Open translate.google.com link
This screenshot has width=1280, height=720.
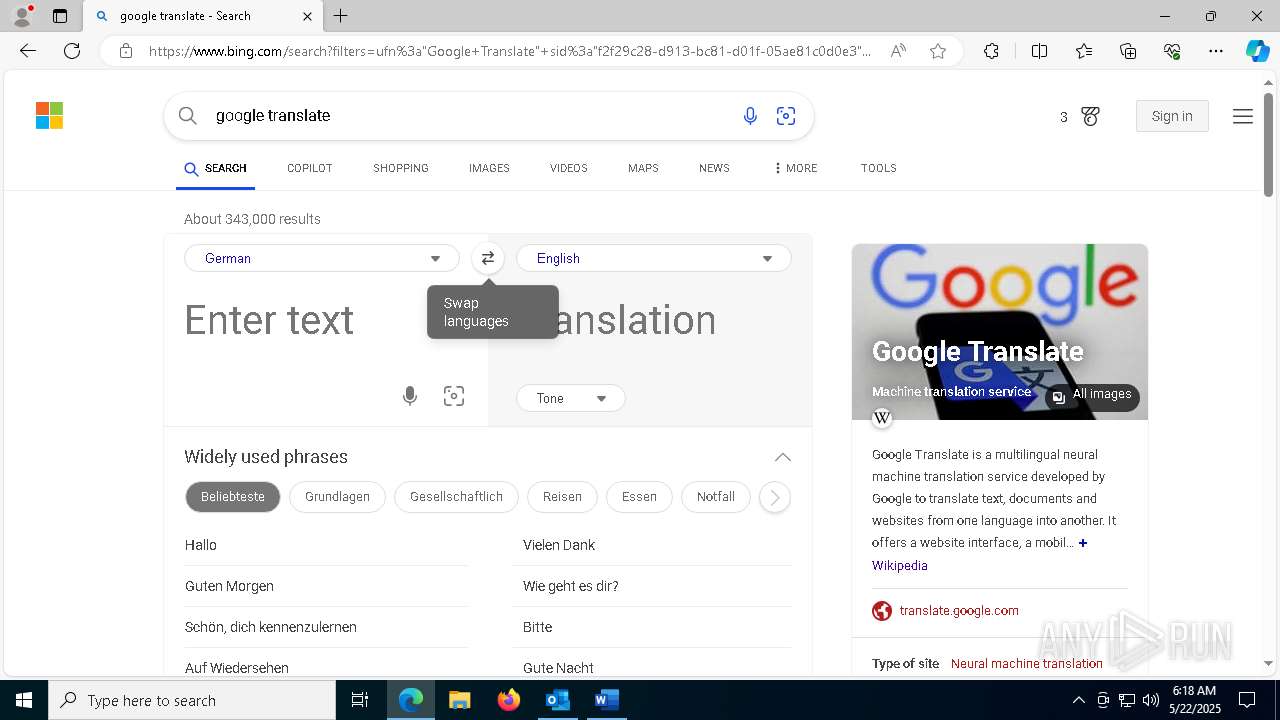tap(959, 611)
